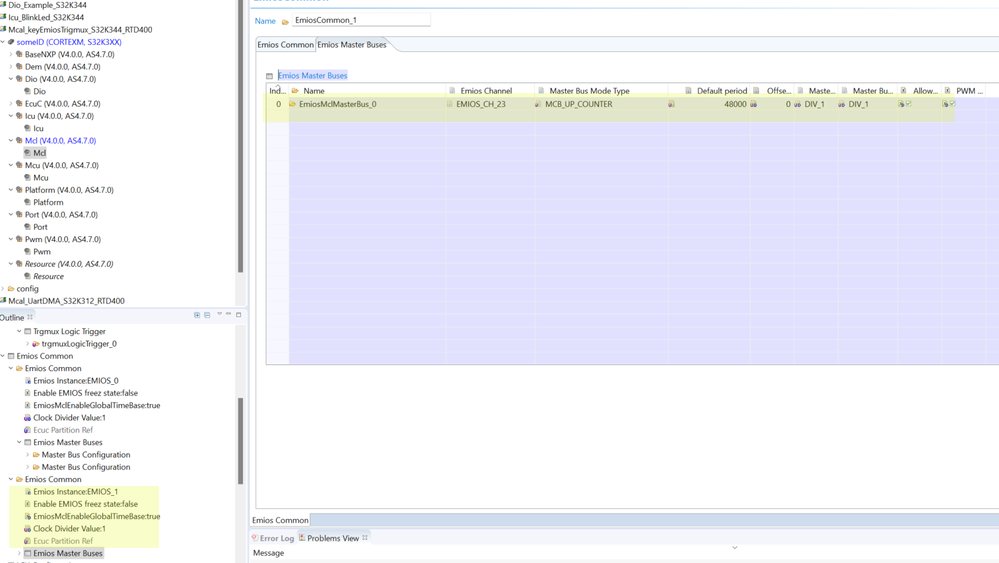Viewport: 999px width, 563px height.
Task: Select Mcal_keyEmiosTrigmux_S32K344_RTD400 project
Action: pyautogui.click(x=80, y=30)
